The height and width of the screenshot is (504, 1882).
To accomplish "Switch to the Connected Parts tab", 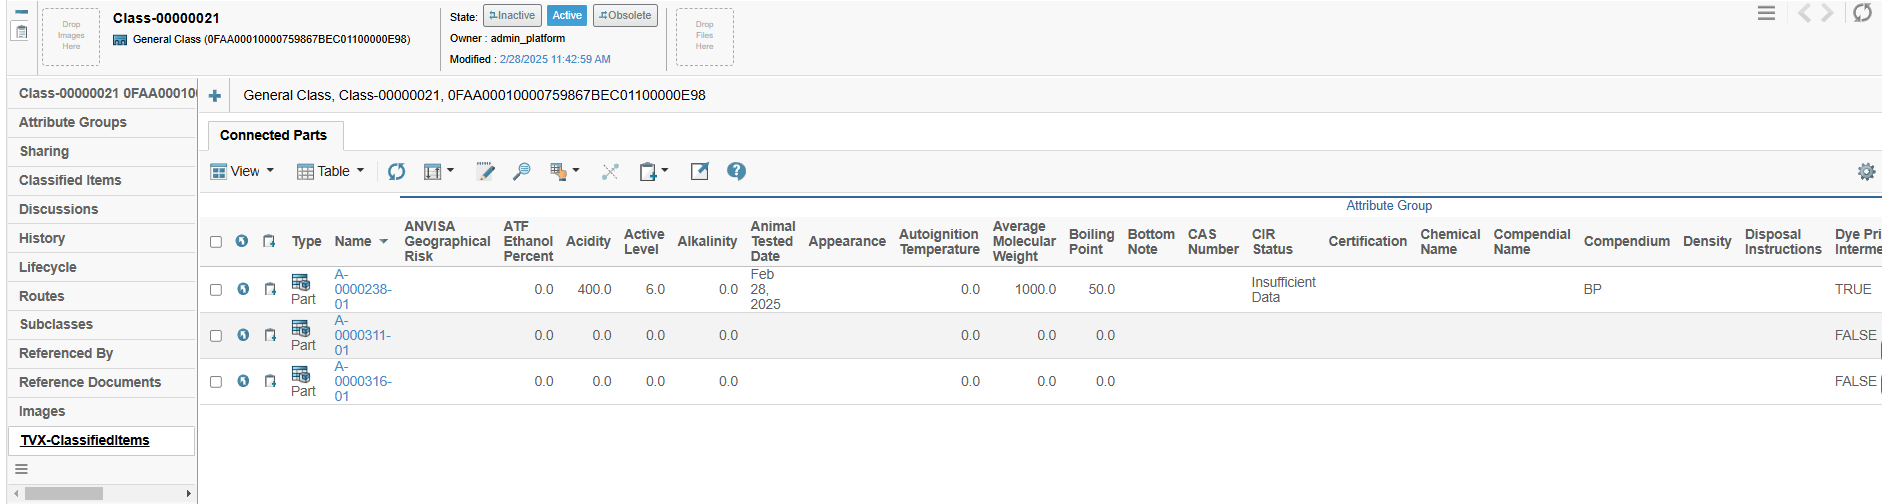I will click(x=273, y=136).
